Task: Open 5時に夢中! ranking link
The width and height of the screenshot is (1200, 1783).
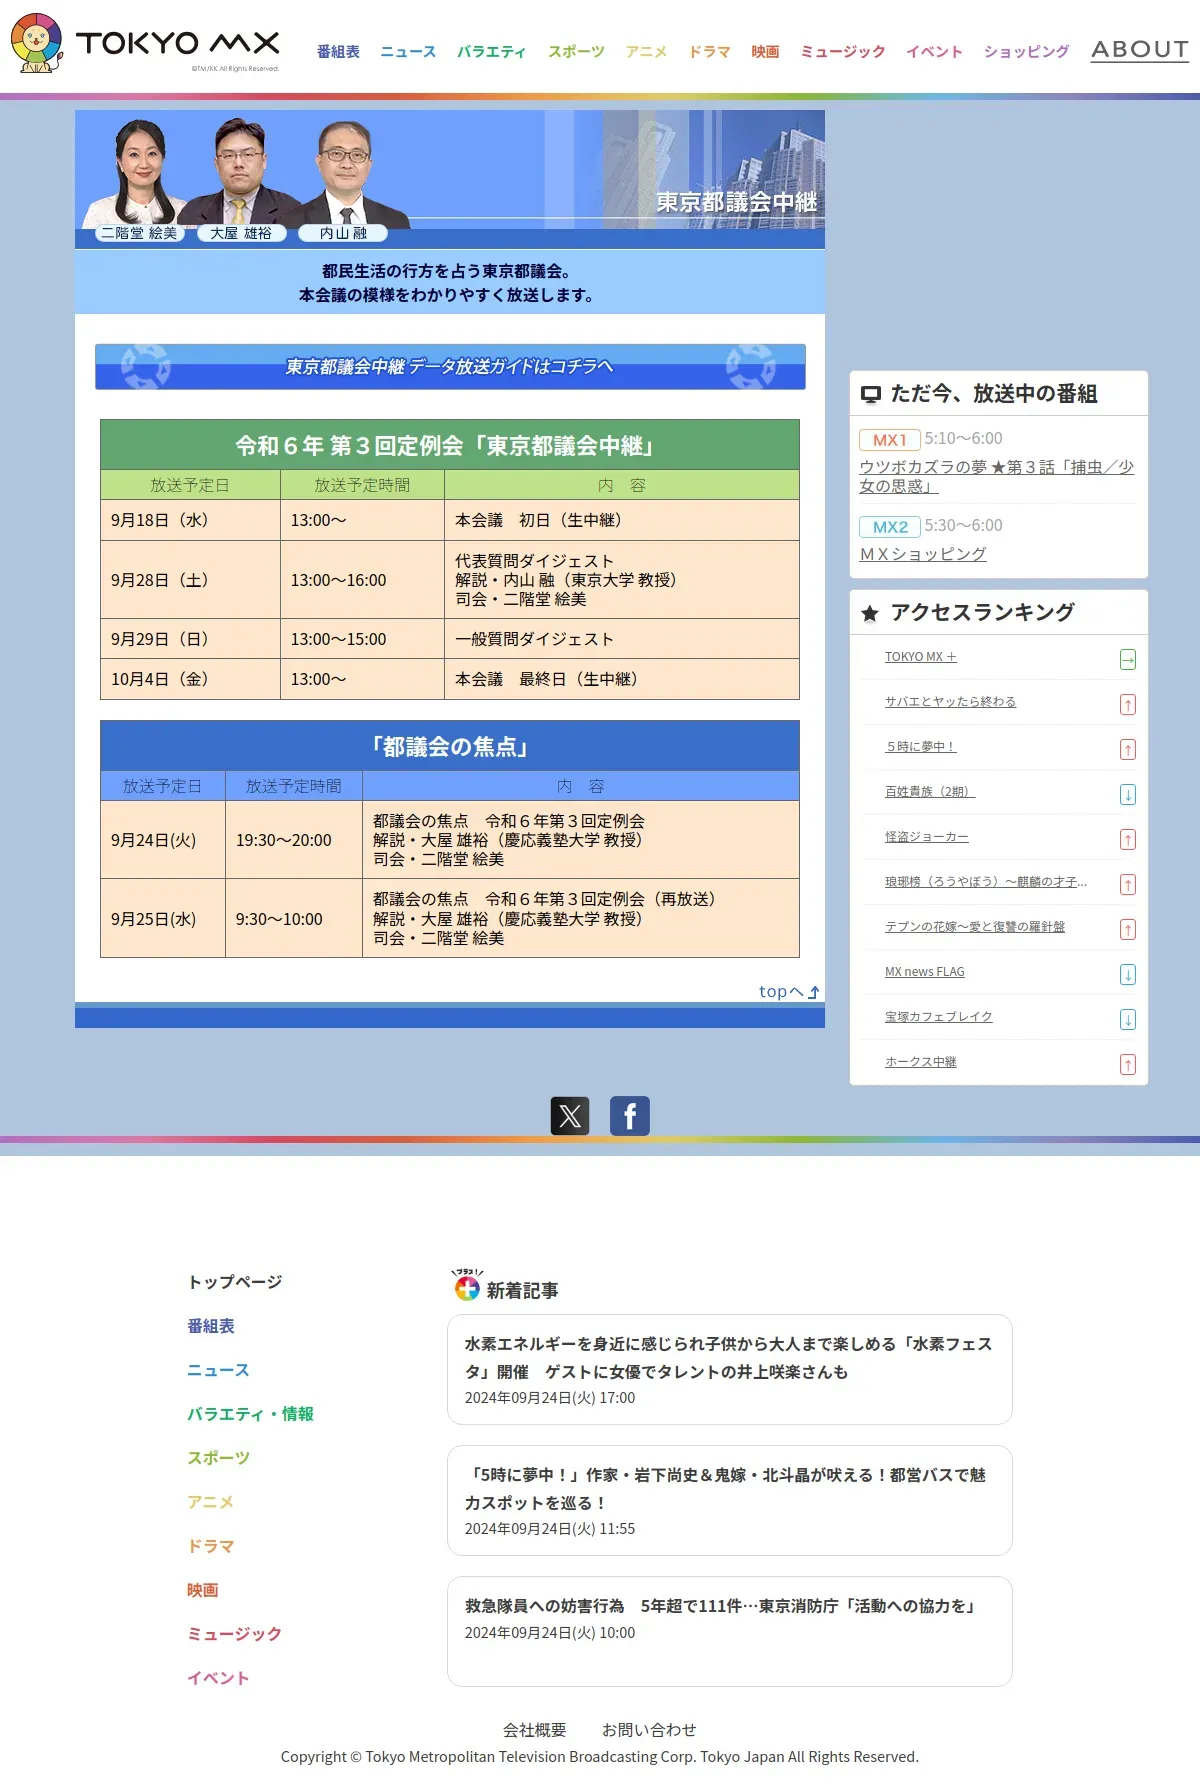Action: tap(920, 747)
